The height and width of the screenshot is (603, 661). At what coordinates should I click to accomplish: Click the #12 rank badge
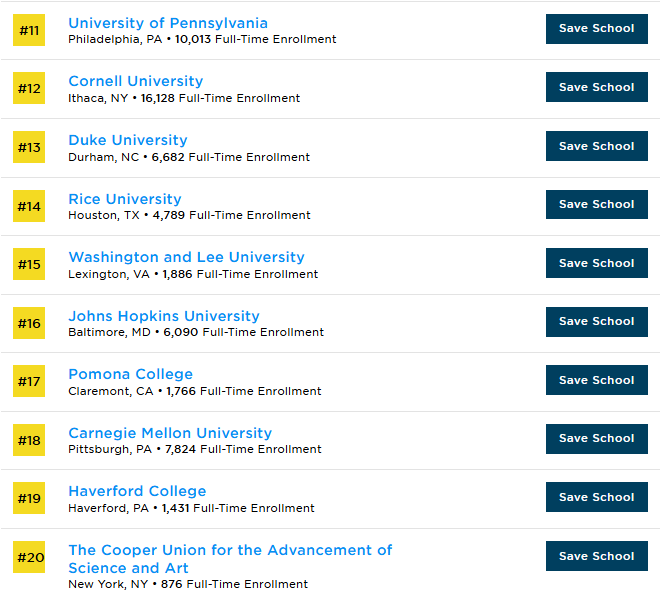(29, 88)
